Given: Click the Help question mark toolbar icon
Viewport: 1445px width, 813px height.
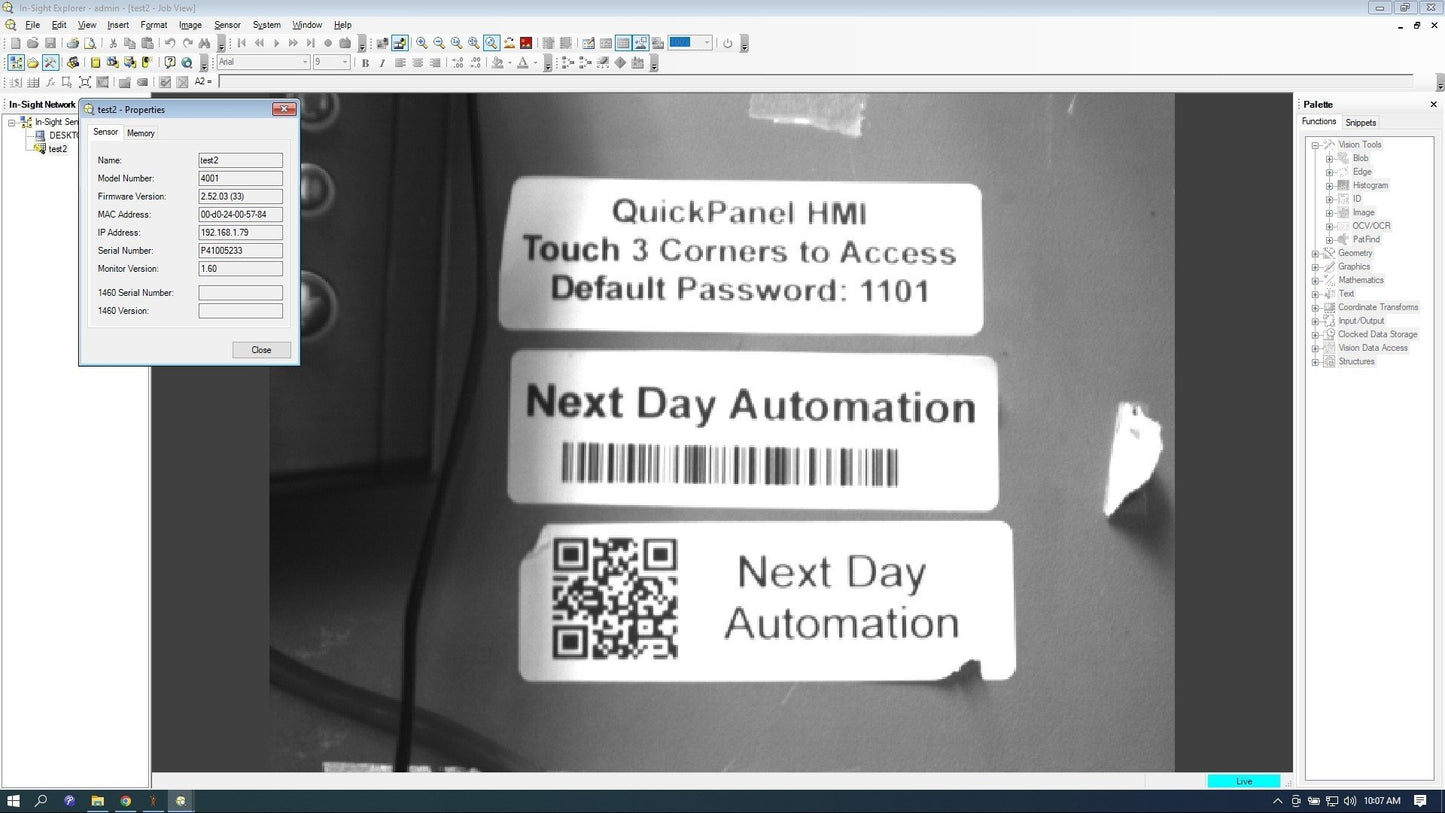Looking at the screenshot, I should 169,62.
